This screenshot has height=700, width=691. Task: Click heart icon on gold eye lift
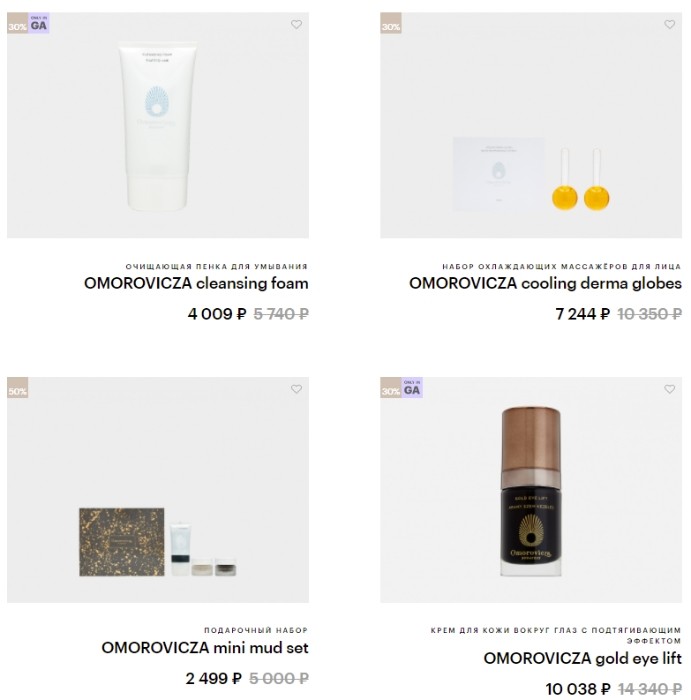tap(670, 389)
